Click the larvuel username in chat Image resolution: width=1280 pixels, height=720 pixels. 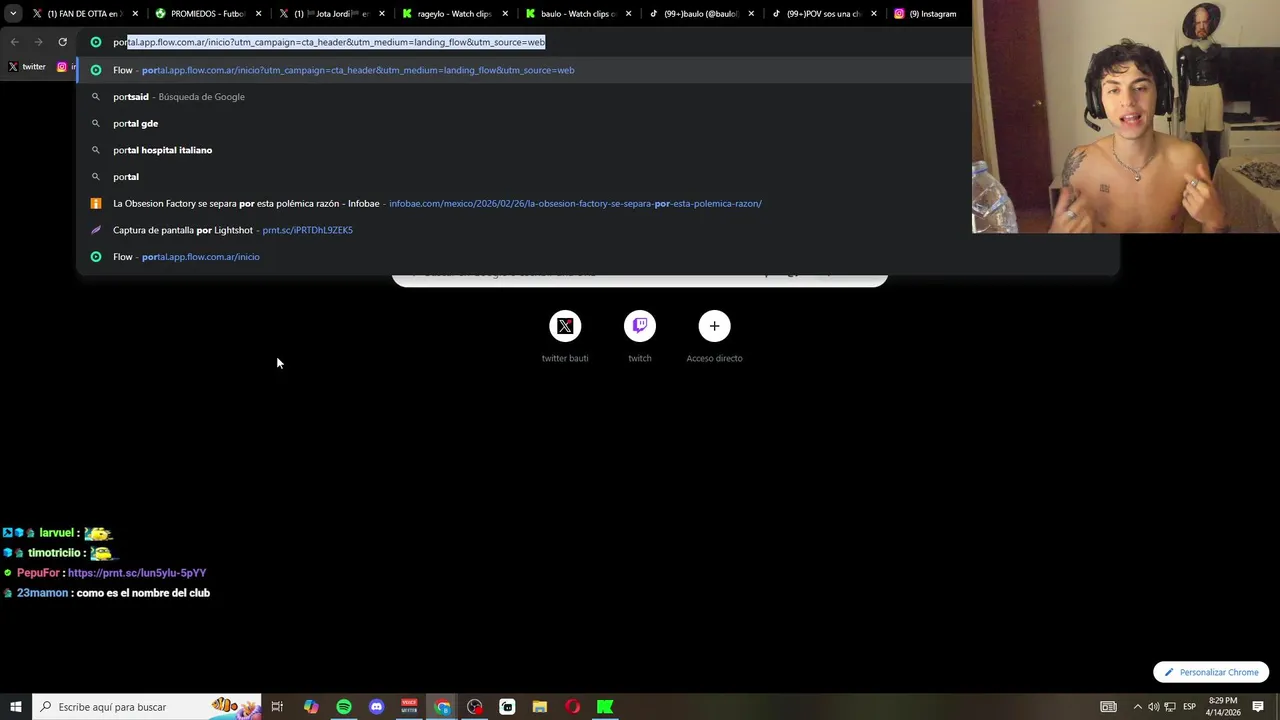[57, 533]
